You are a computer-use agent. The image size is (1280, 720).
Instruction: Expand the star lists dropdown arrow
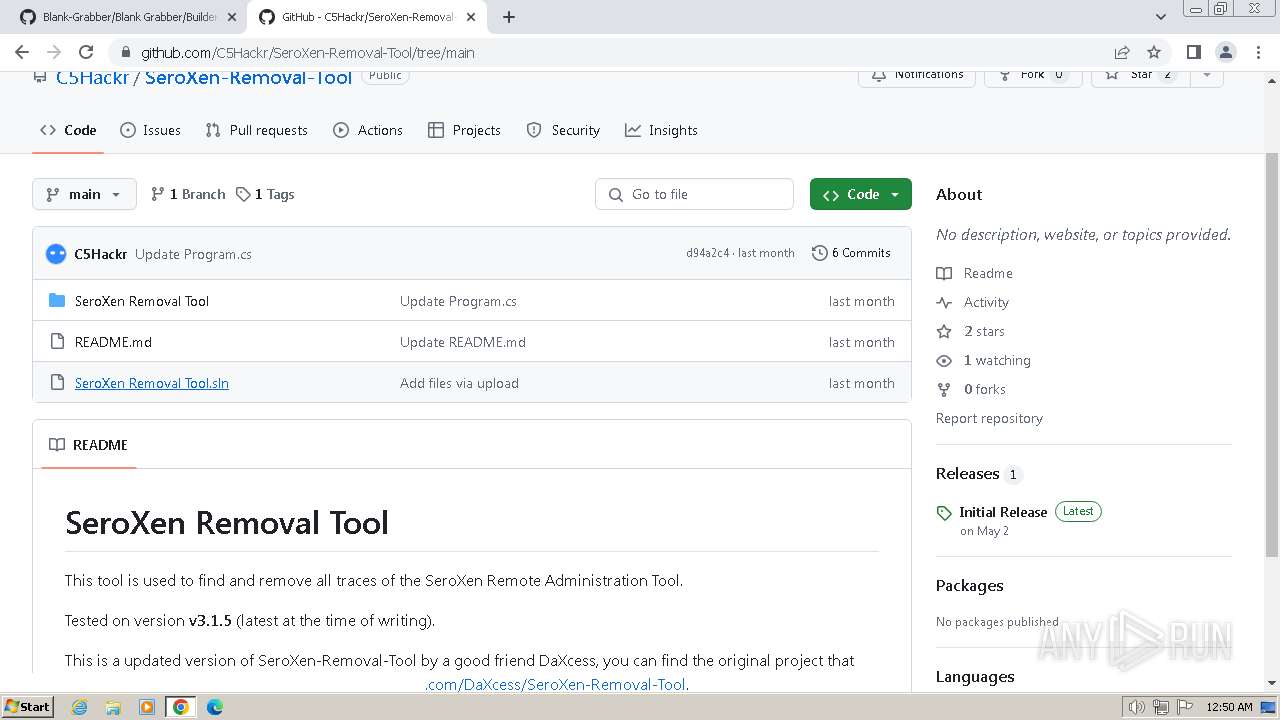point(1207,77)
